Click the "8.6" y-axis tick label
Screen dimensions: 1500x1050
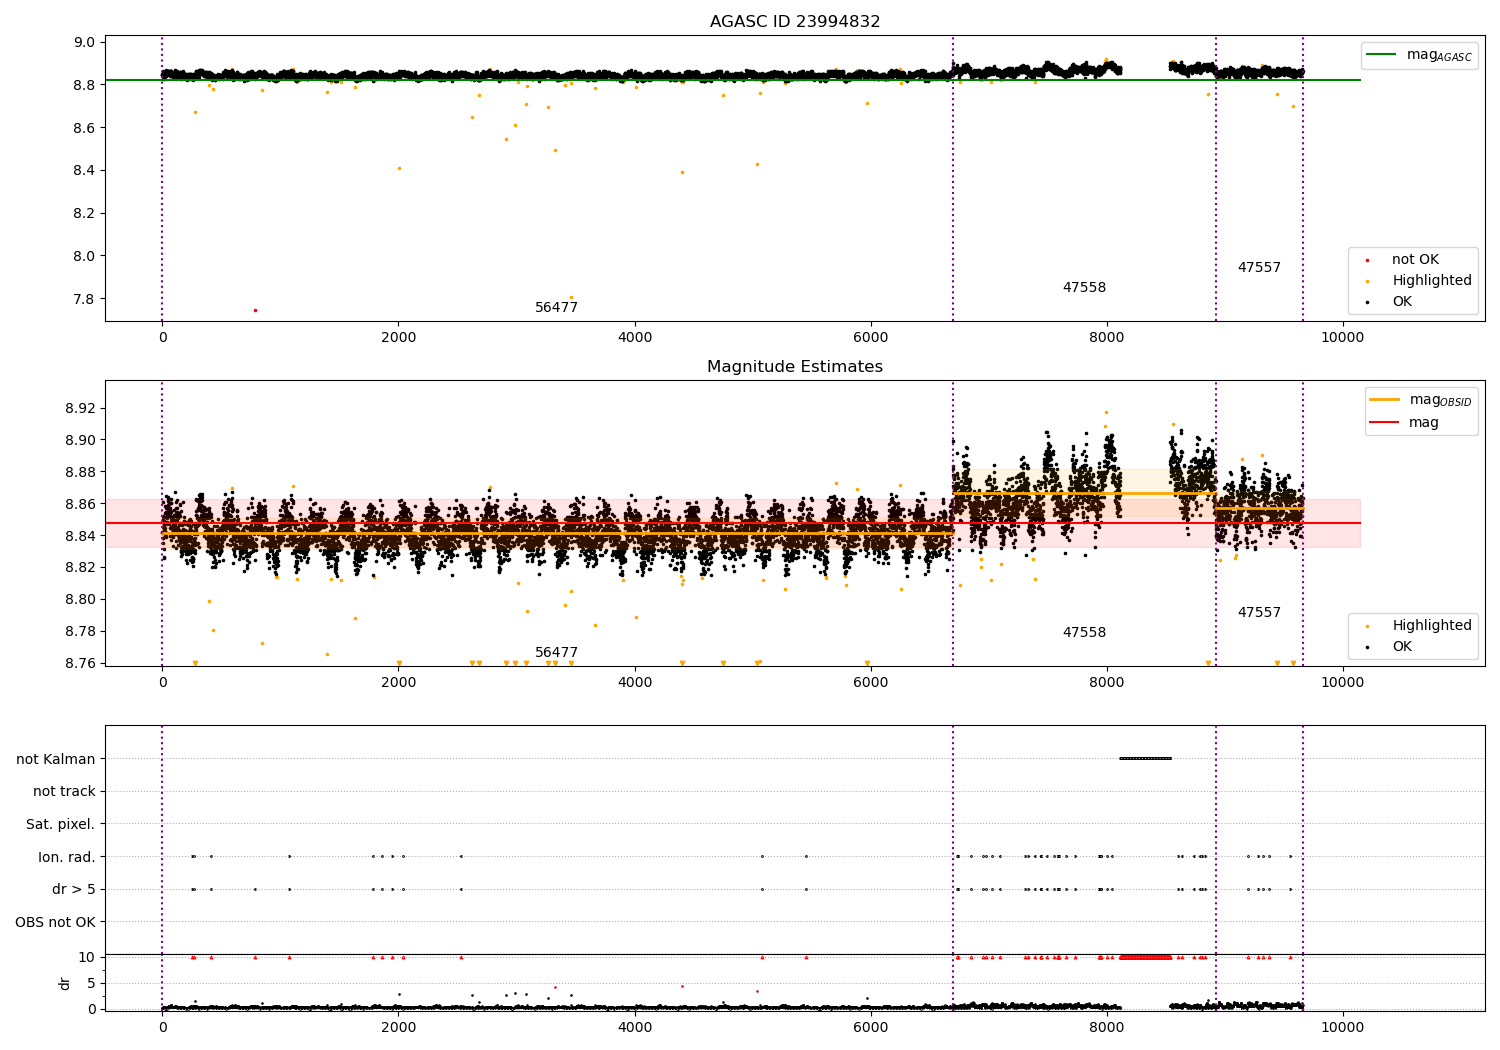click(84, 128)
